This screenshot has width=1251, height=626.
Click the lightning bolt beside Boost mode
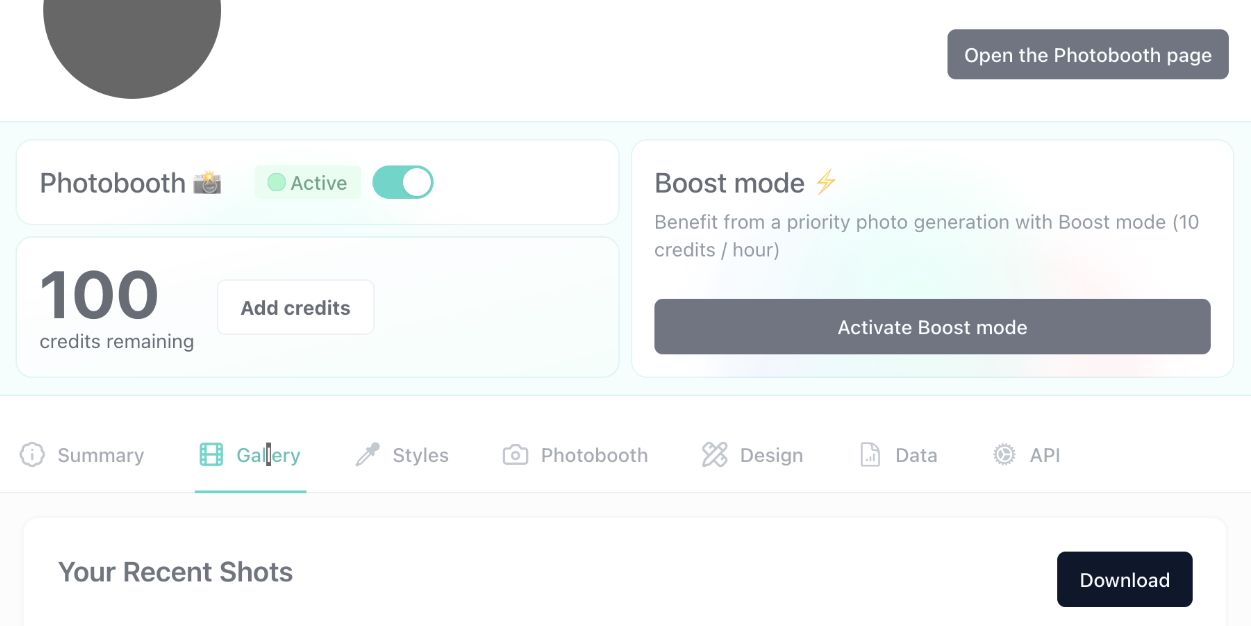point(825,182)
